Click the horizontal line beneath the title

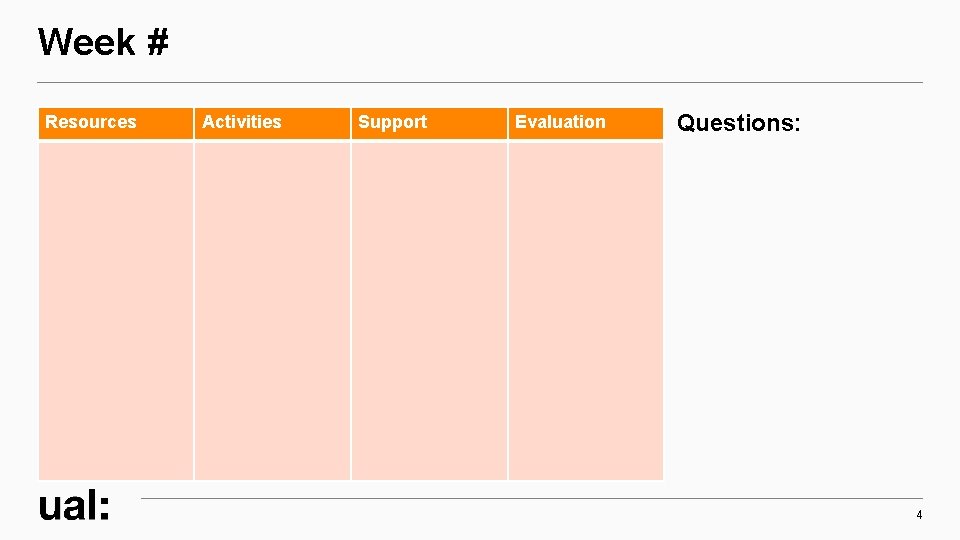tap(480, 82)
